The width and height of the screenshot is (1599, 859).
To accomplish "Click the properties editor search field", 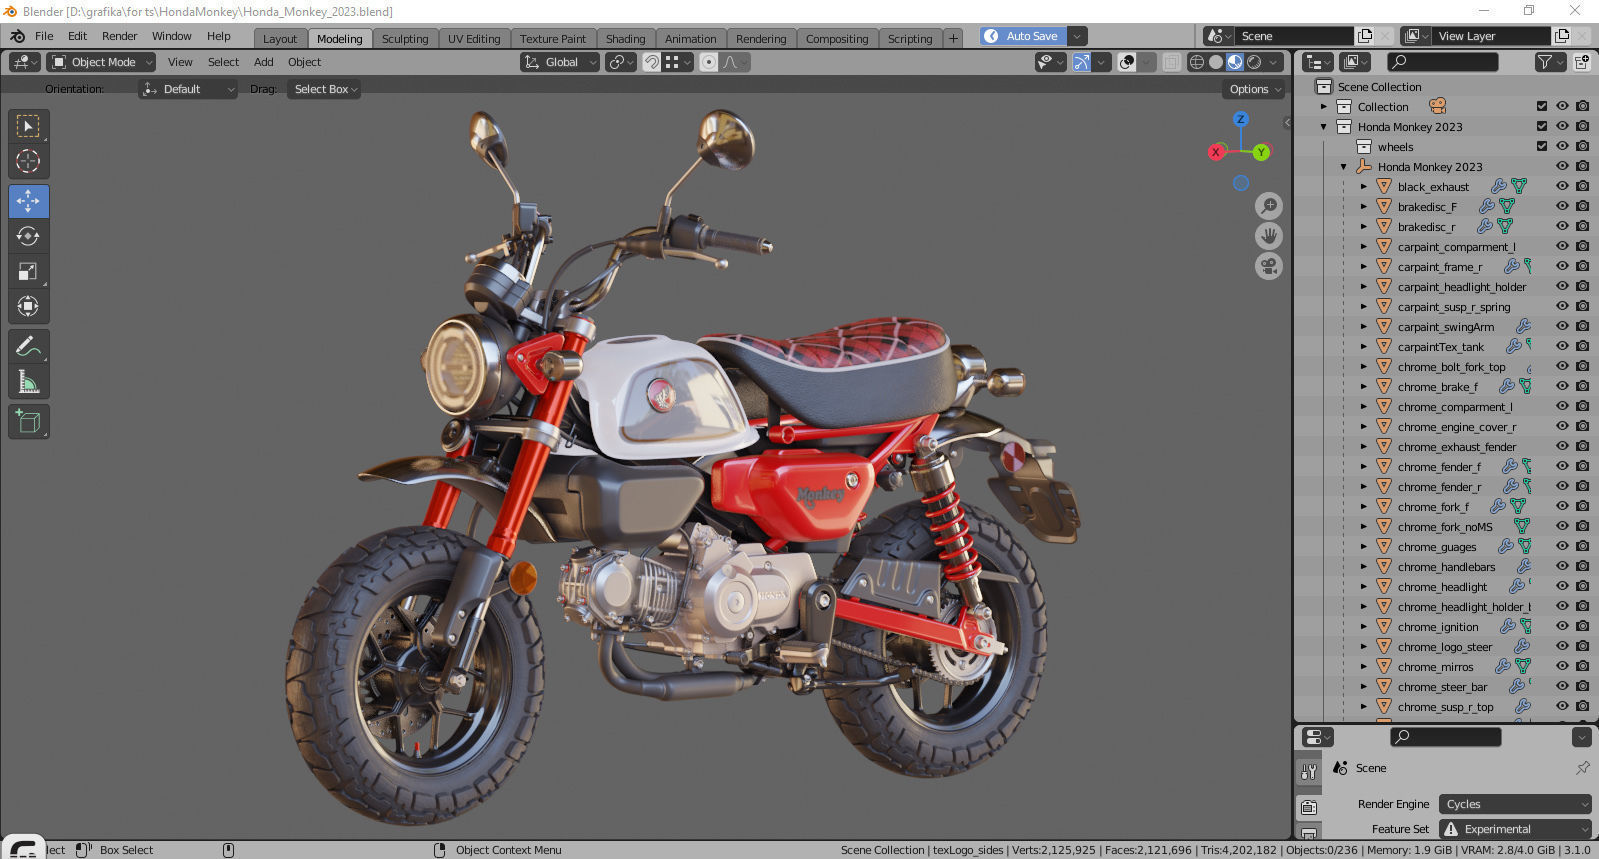I will (x=1446, y=737).
